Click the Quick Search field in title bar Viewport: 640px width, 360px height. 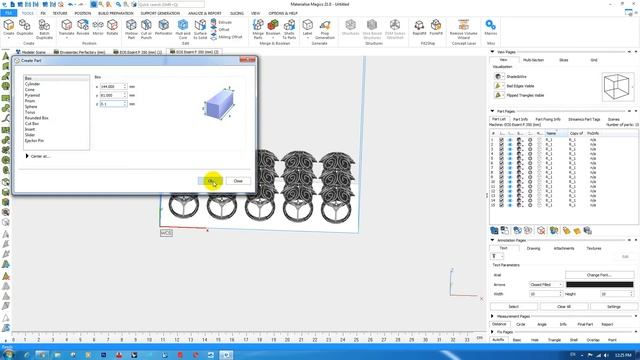tap(171, 4)
